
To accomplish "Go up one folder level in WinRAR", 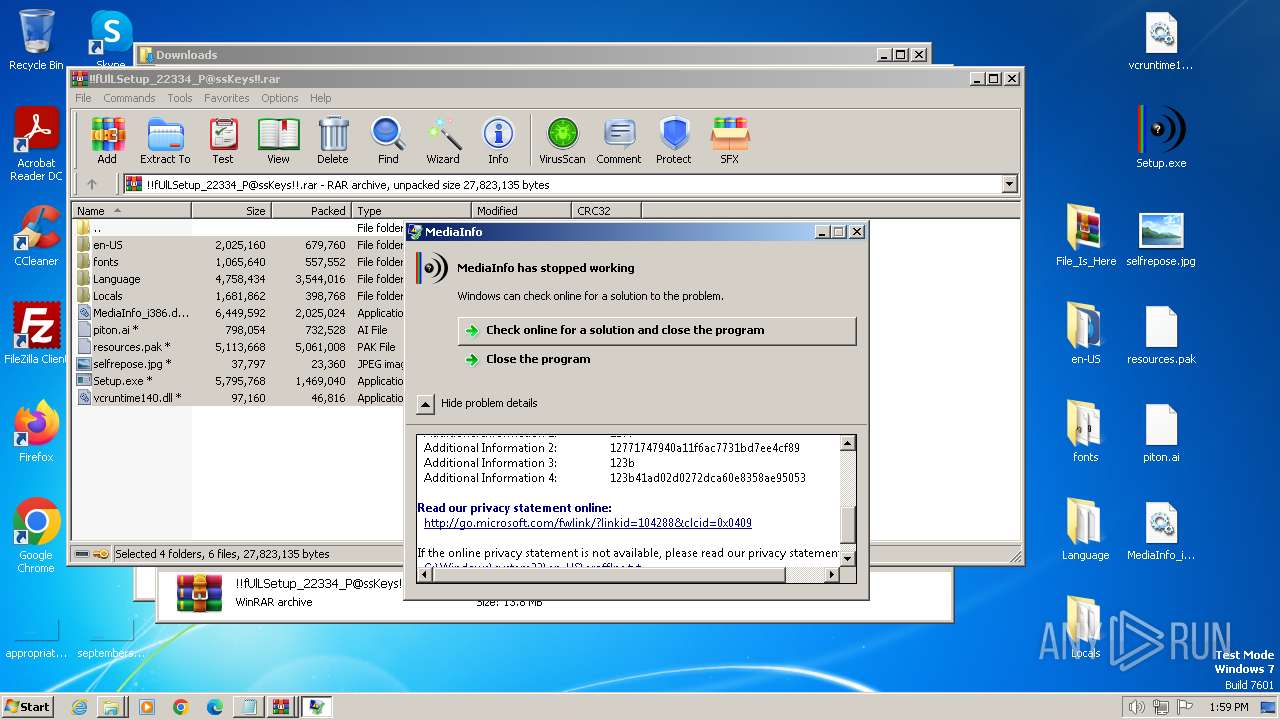I will tap(92, 184).
